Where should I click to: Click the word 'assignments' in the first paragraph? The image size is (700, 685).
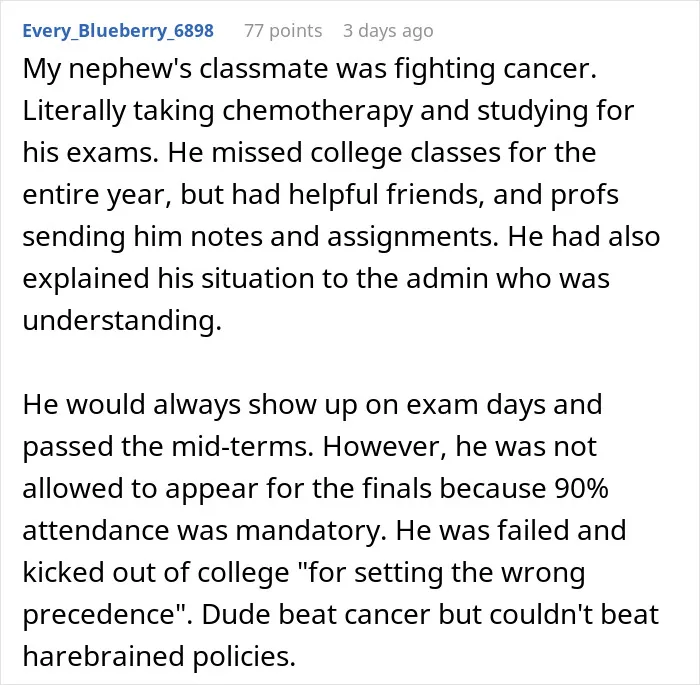pyautogui.click(x=412, y=237)
